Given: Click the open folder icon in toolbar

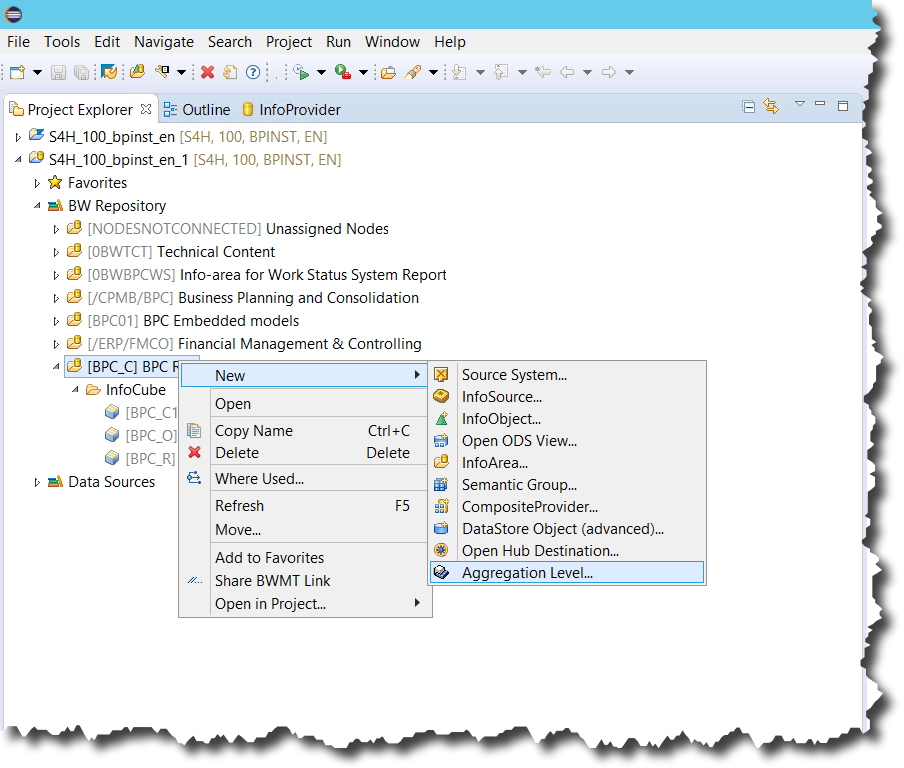Looking at the screenshot, I should 388,72.
